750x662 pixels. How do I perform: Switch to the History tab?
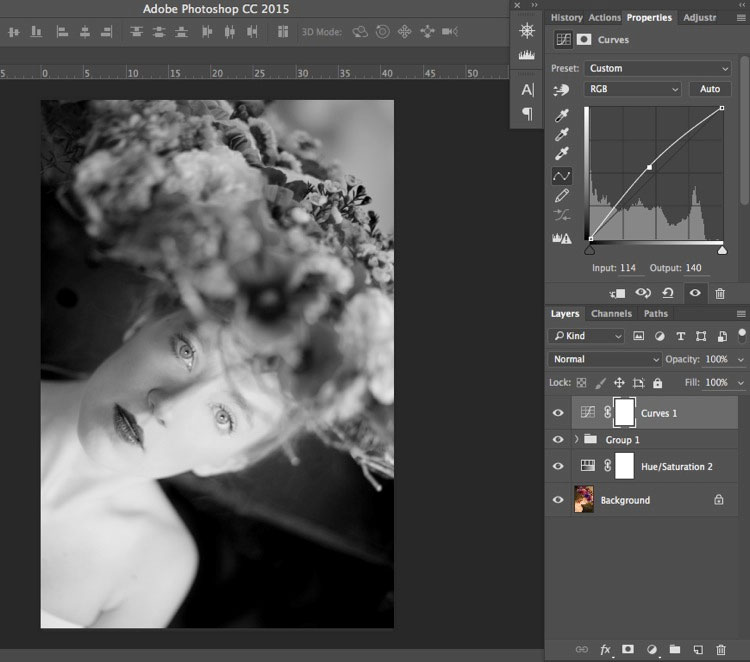point(566,18)
